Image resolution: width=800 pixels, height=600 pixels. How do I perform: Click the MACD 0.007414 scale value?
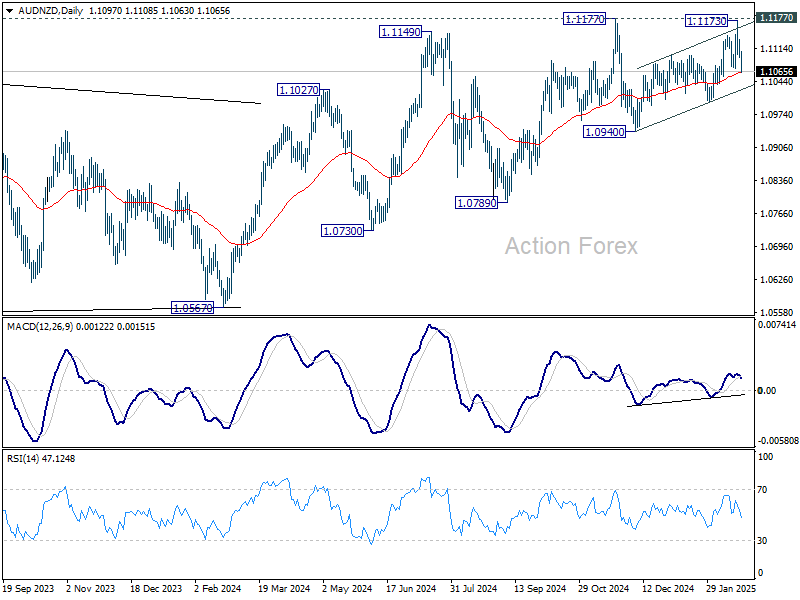[777, 324]
